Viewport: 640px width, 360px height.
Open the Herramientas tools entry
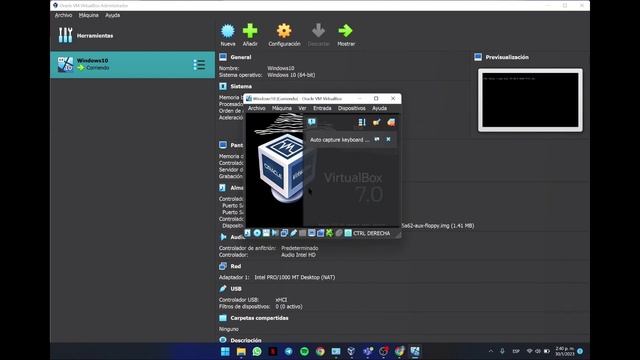[x=132, y=36]
